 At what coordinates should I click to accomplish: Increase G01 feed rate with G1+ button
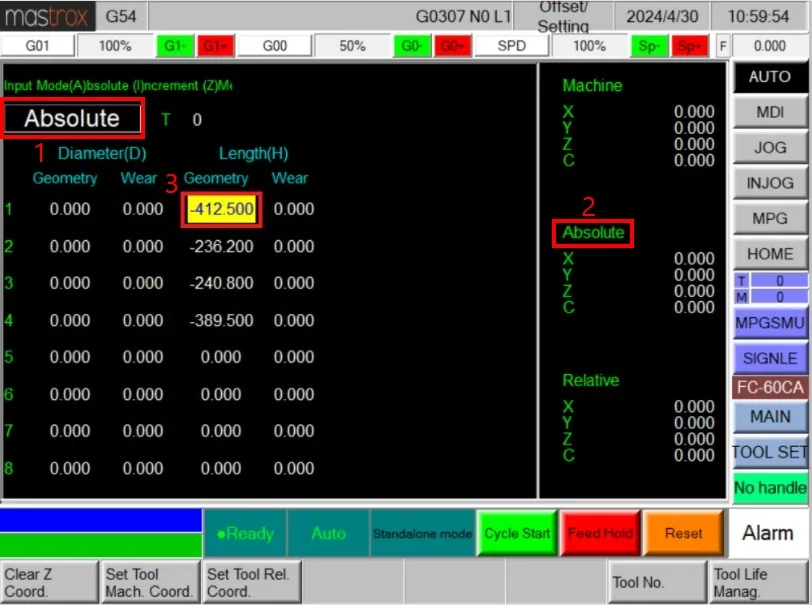[215, 46]
